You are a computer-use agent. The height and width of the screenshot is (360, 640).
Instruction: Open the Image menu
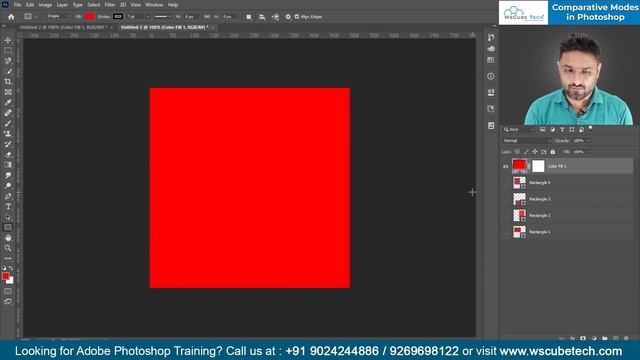45,5
